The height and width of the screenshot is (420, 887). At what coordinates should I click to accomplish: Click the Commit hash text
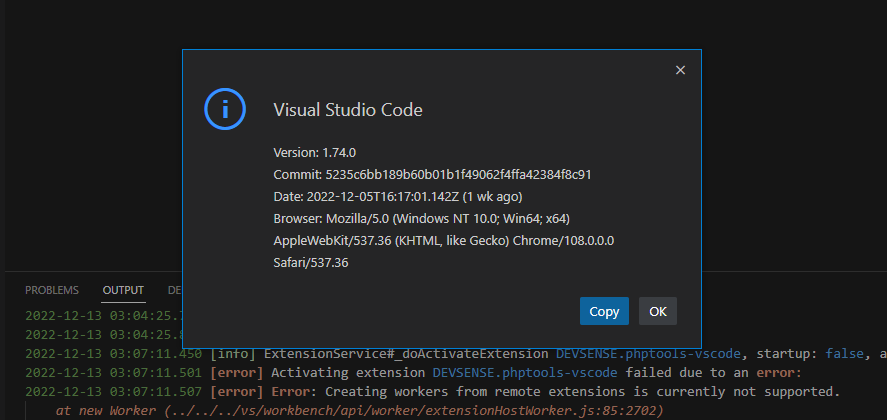432,174
